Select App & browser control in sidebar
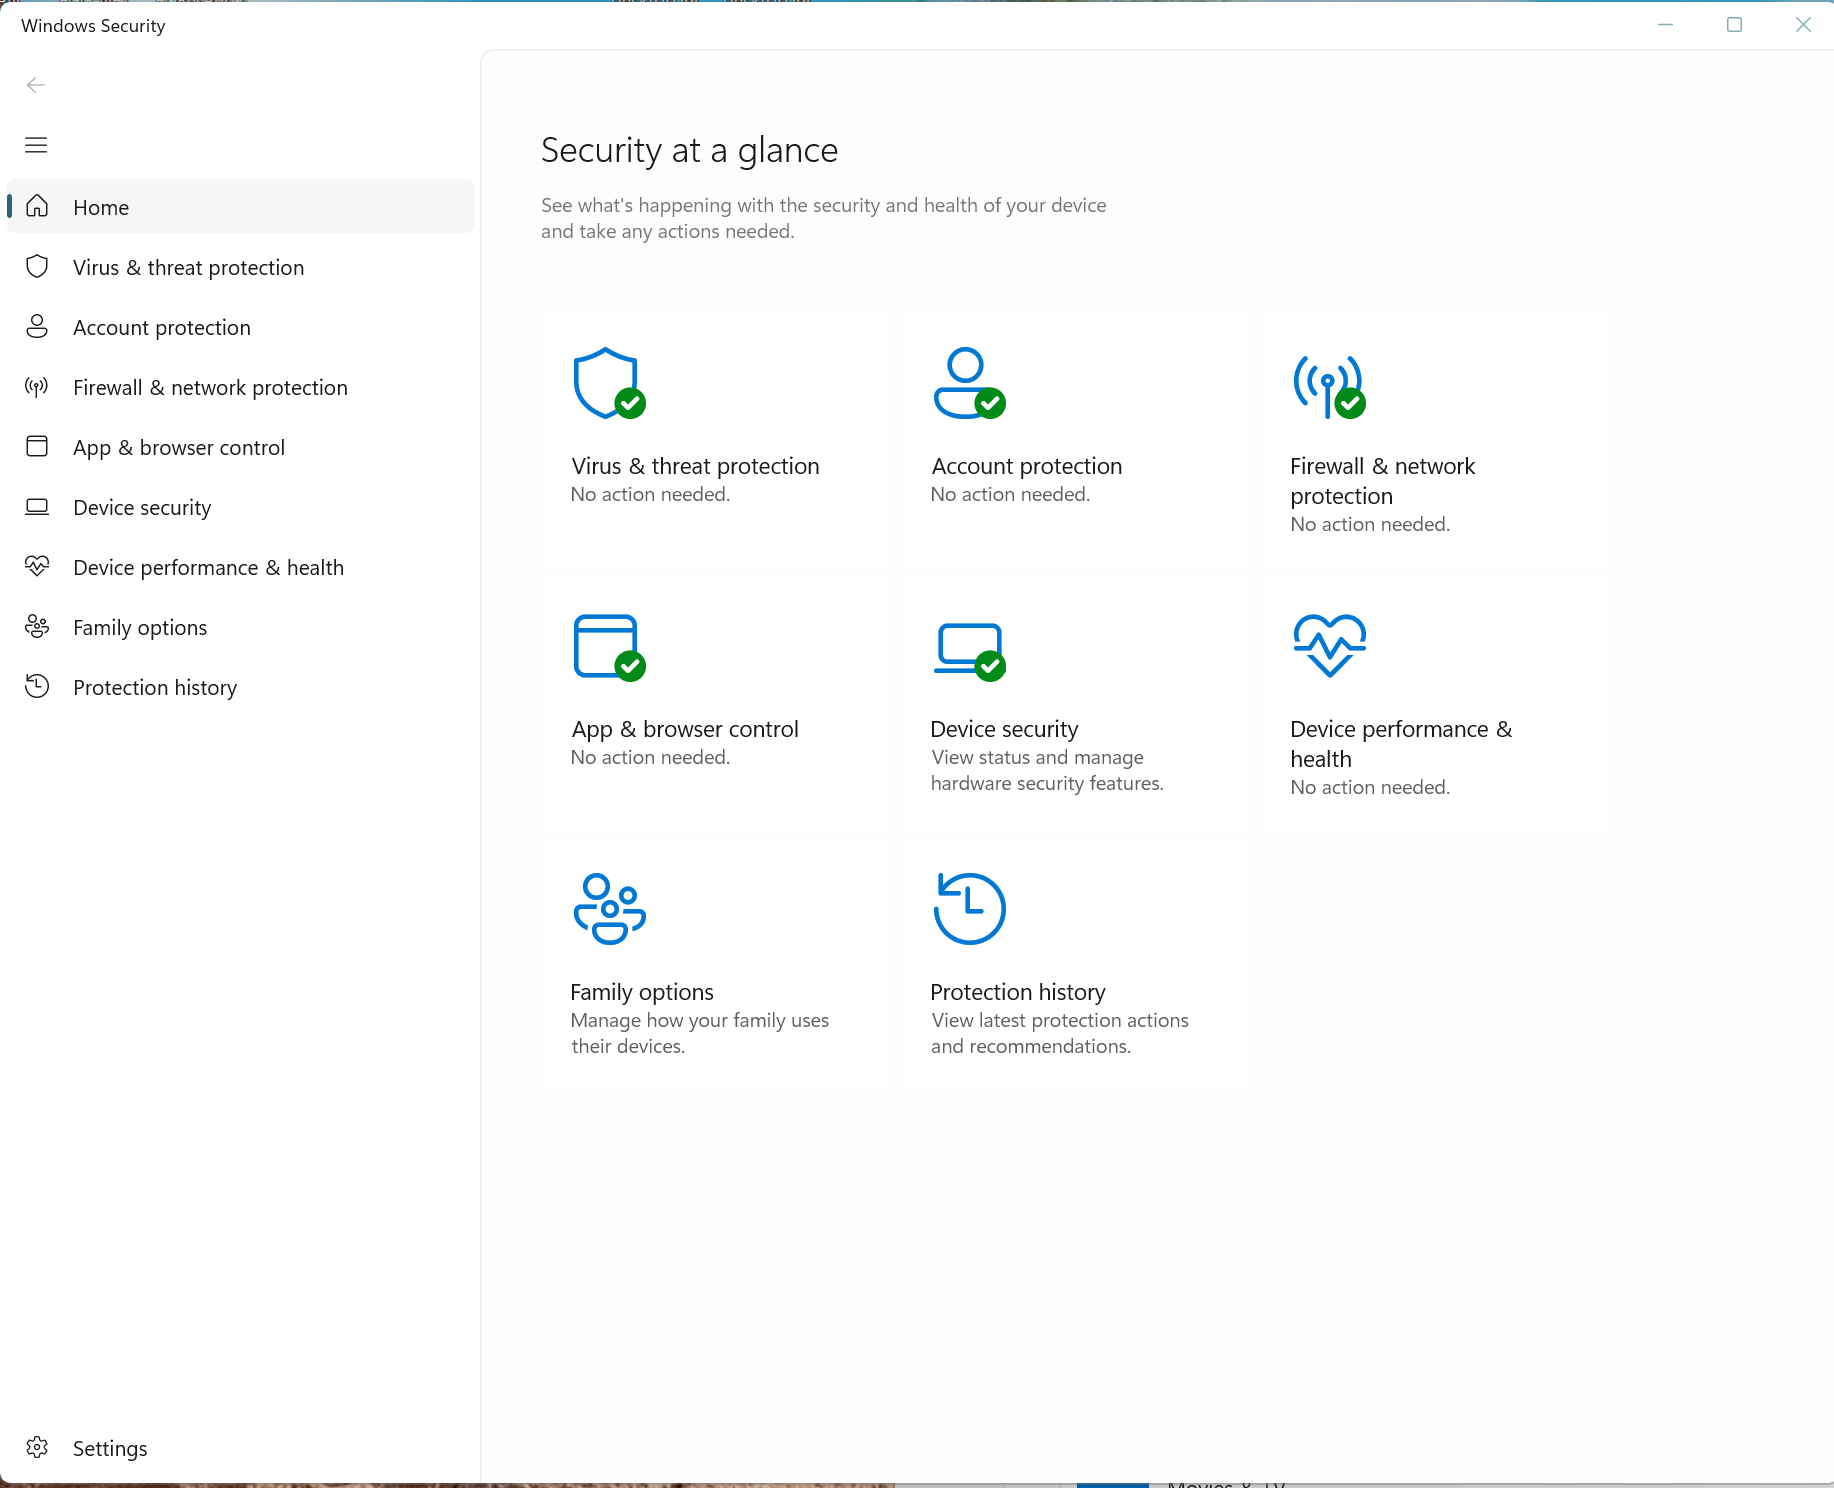 240,447
